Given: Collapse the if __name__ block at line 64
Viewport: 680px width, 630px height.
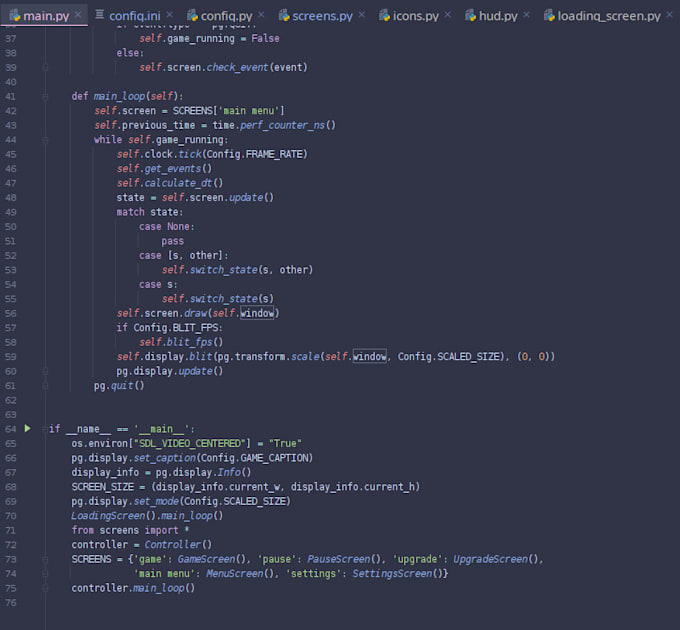Looking at the screenshot, I should click(x=45, y=429).
